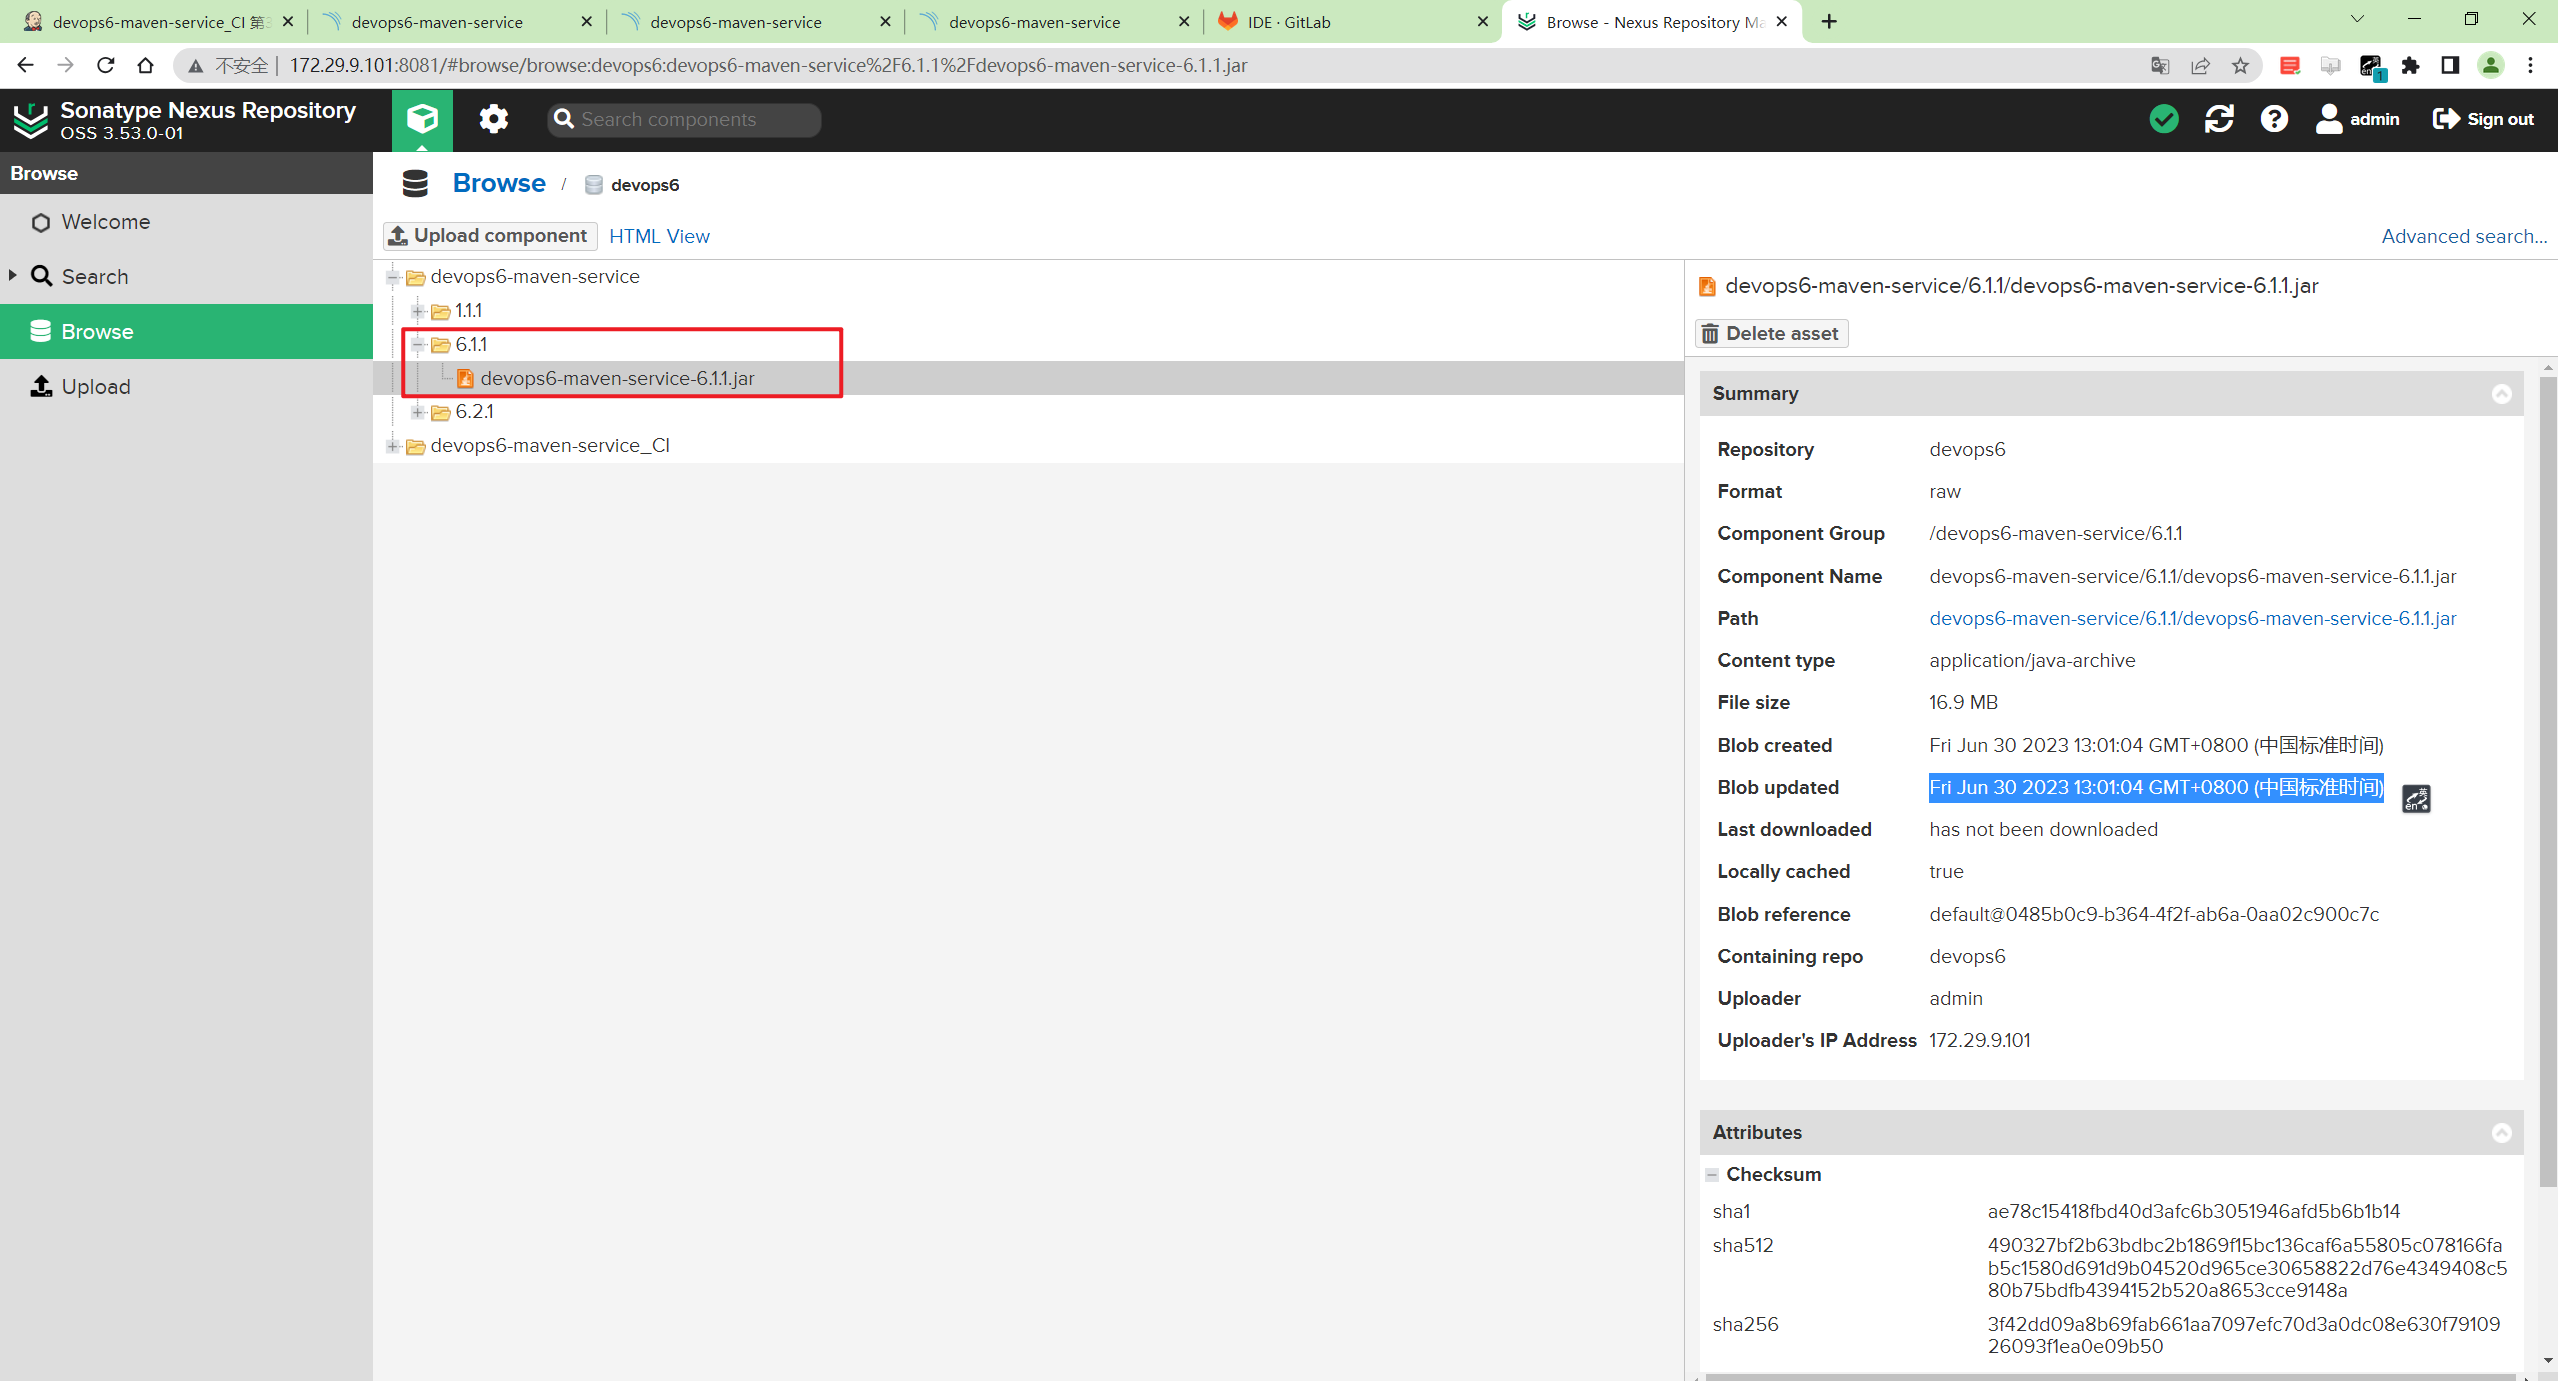Open the tab search dropdown arrow
This screenshot has width=2558, height=1381.
click(2357, 20)
